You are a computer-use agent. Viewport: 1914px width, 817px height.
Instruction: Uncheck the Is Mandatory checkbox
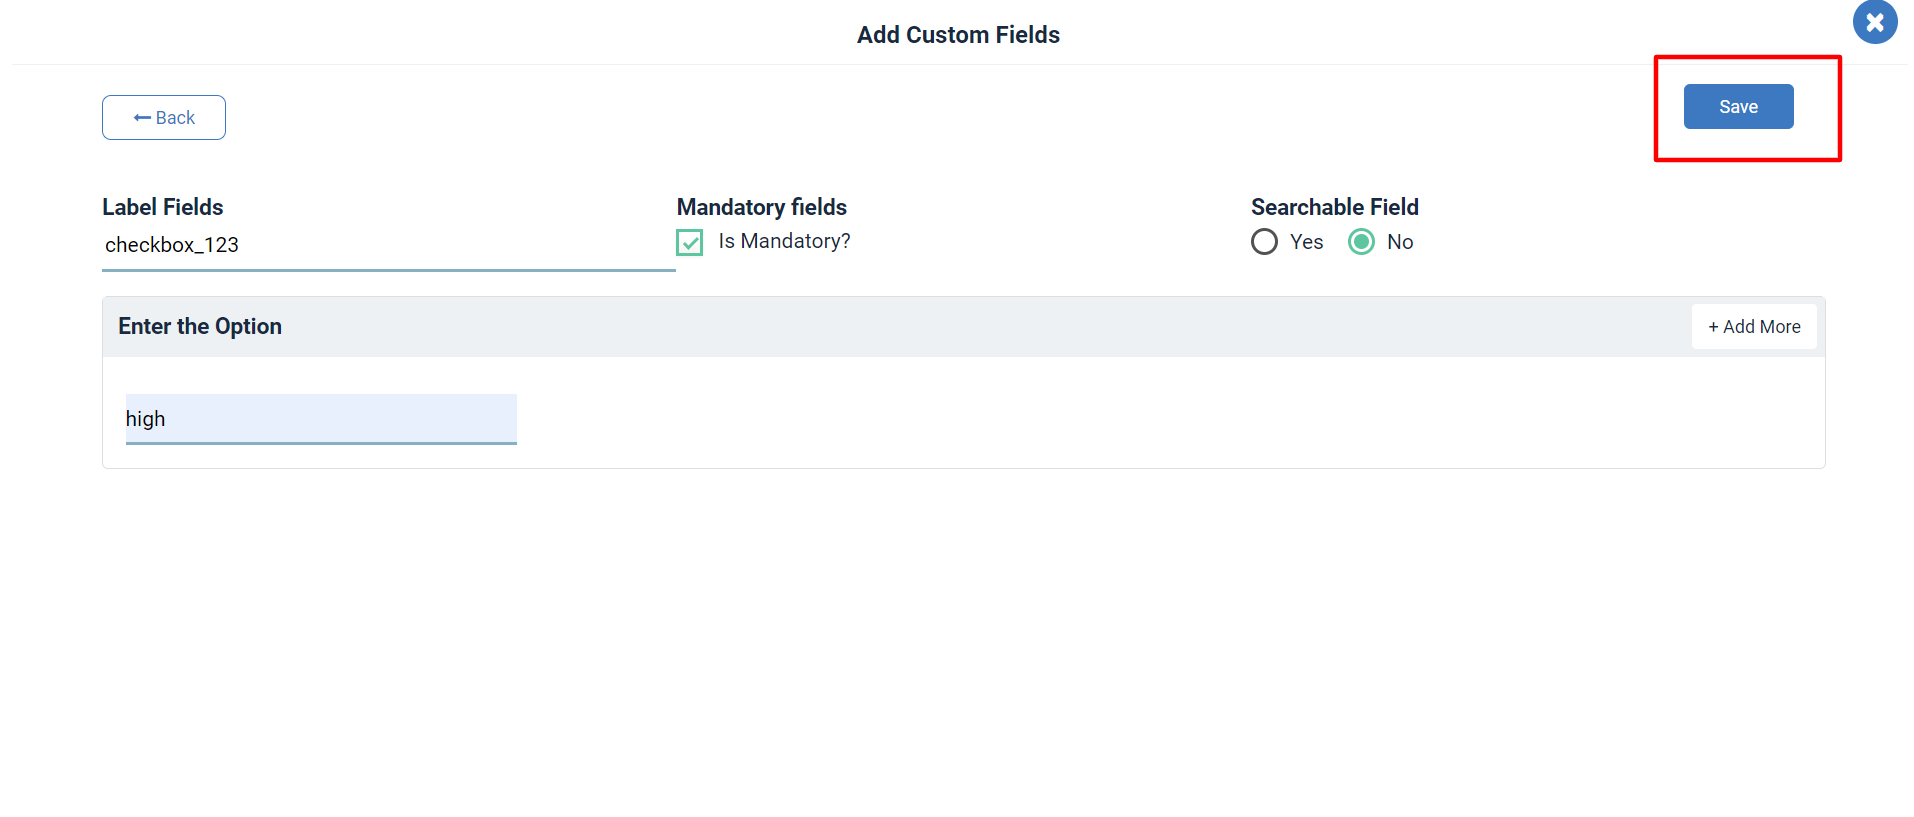[690, 242]
